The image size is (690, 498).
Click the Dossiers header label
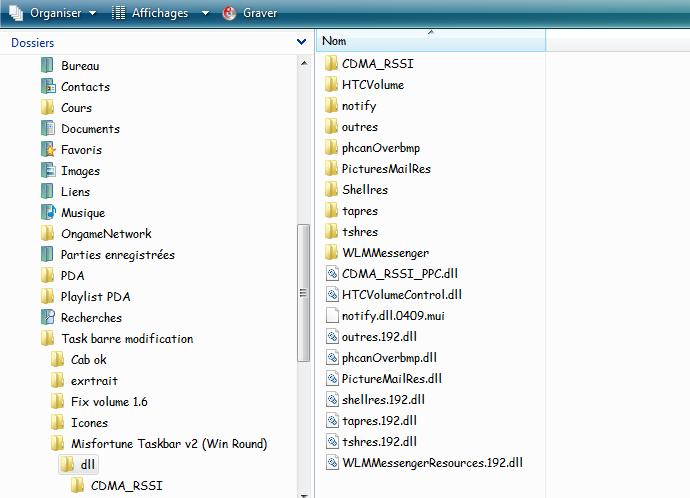[33, 43]
